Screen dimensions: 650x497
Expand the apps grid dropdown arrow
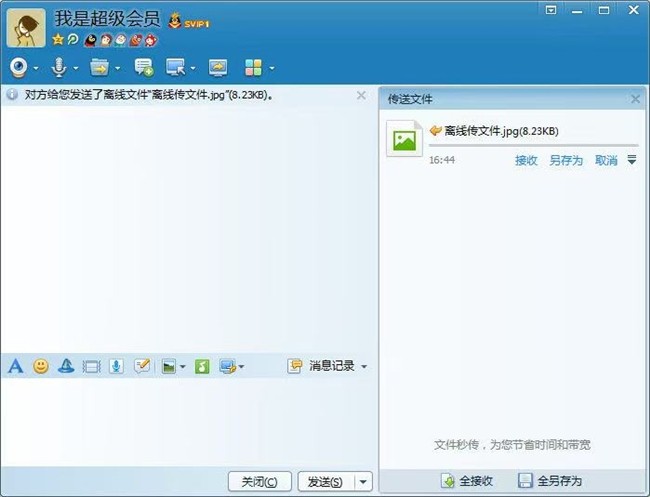[271, 69]
